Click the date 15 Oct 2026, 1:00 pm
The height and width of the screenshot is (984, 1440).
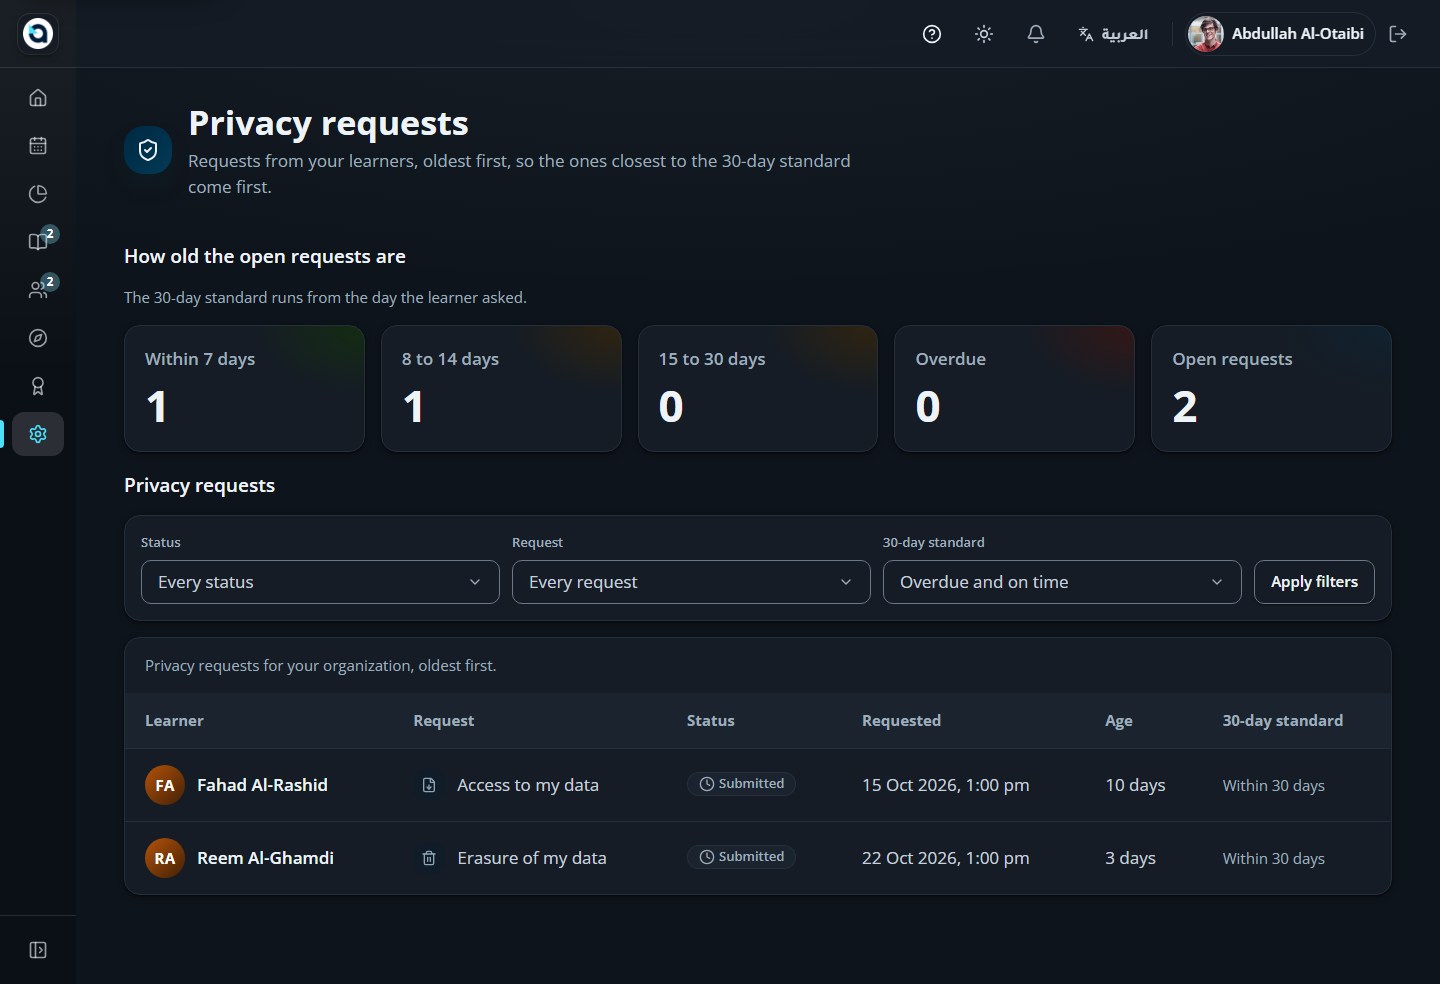tap(946, 785)
